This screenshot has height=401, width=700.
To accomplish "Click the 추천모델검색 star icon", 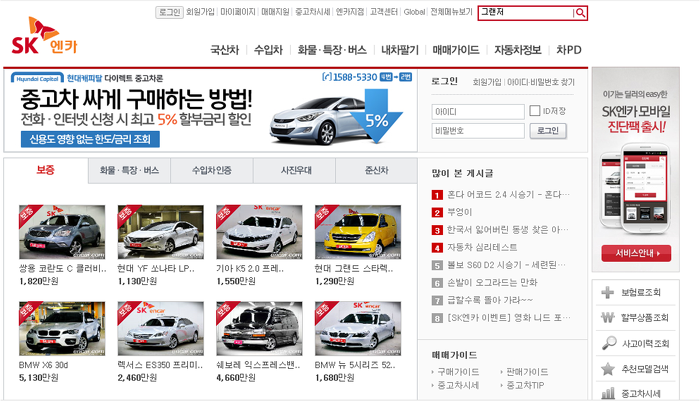I will [608, 369].
